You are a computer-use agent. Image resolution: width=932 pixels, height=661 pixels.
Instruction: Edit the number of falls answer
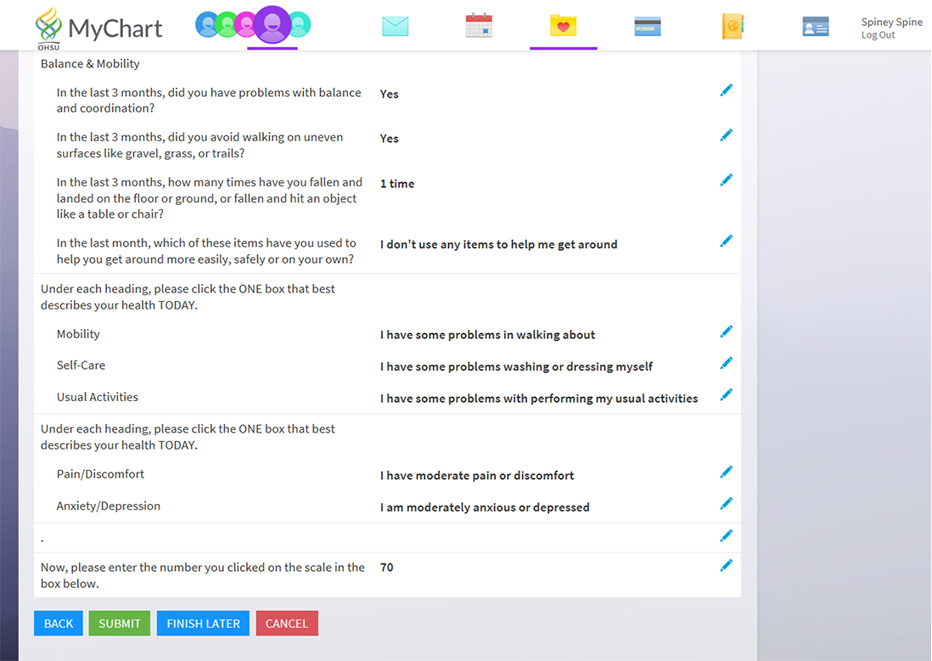click(x=726, y=180)
